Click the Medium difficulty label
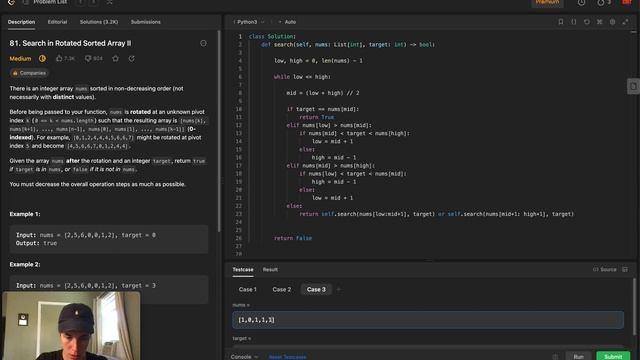This screenshot has width=640, height=360. point(20,59)
